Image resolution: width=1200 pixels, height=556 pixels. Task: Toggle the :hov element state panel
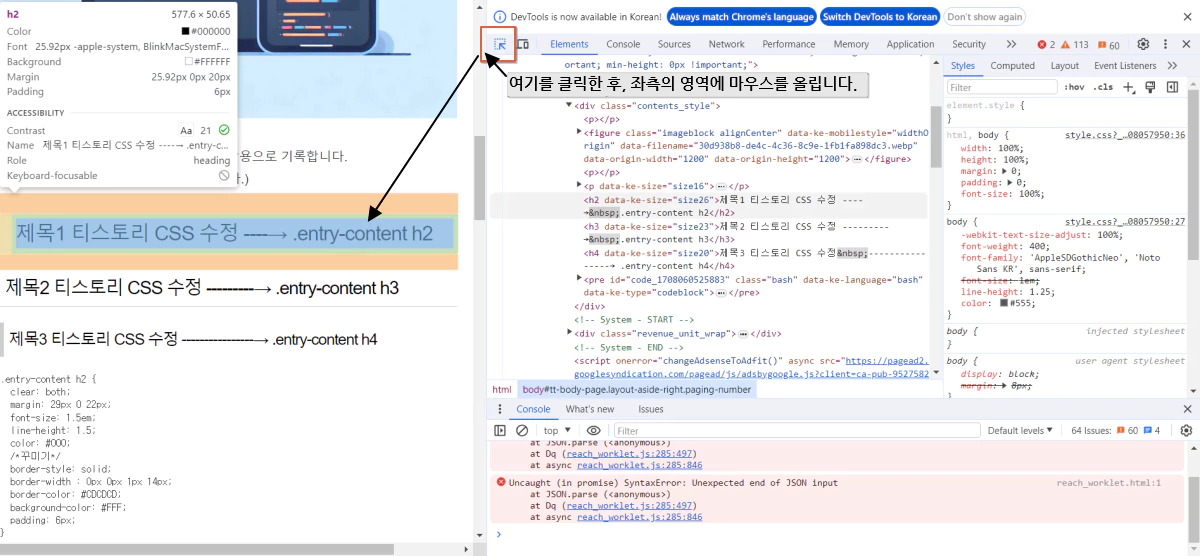[1074, 87]
